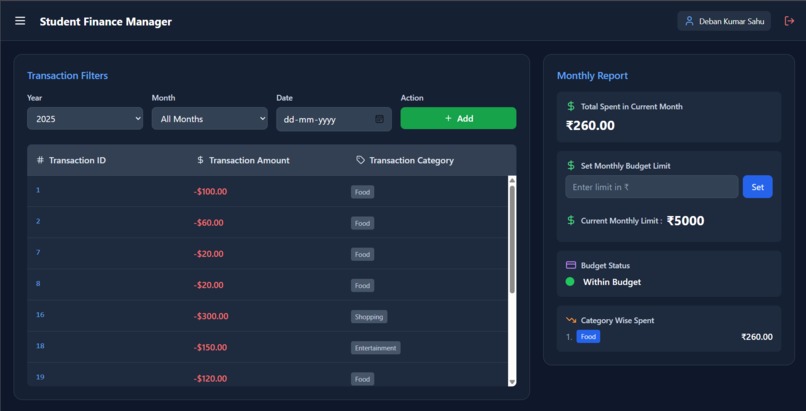Select transaction ID 19

click(x=40, y=377)
